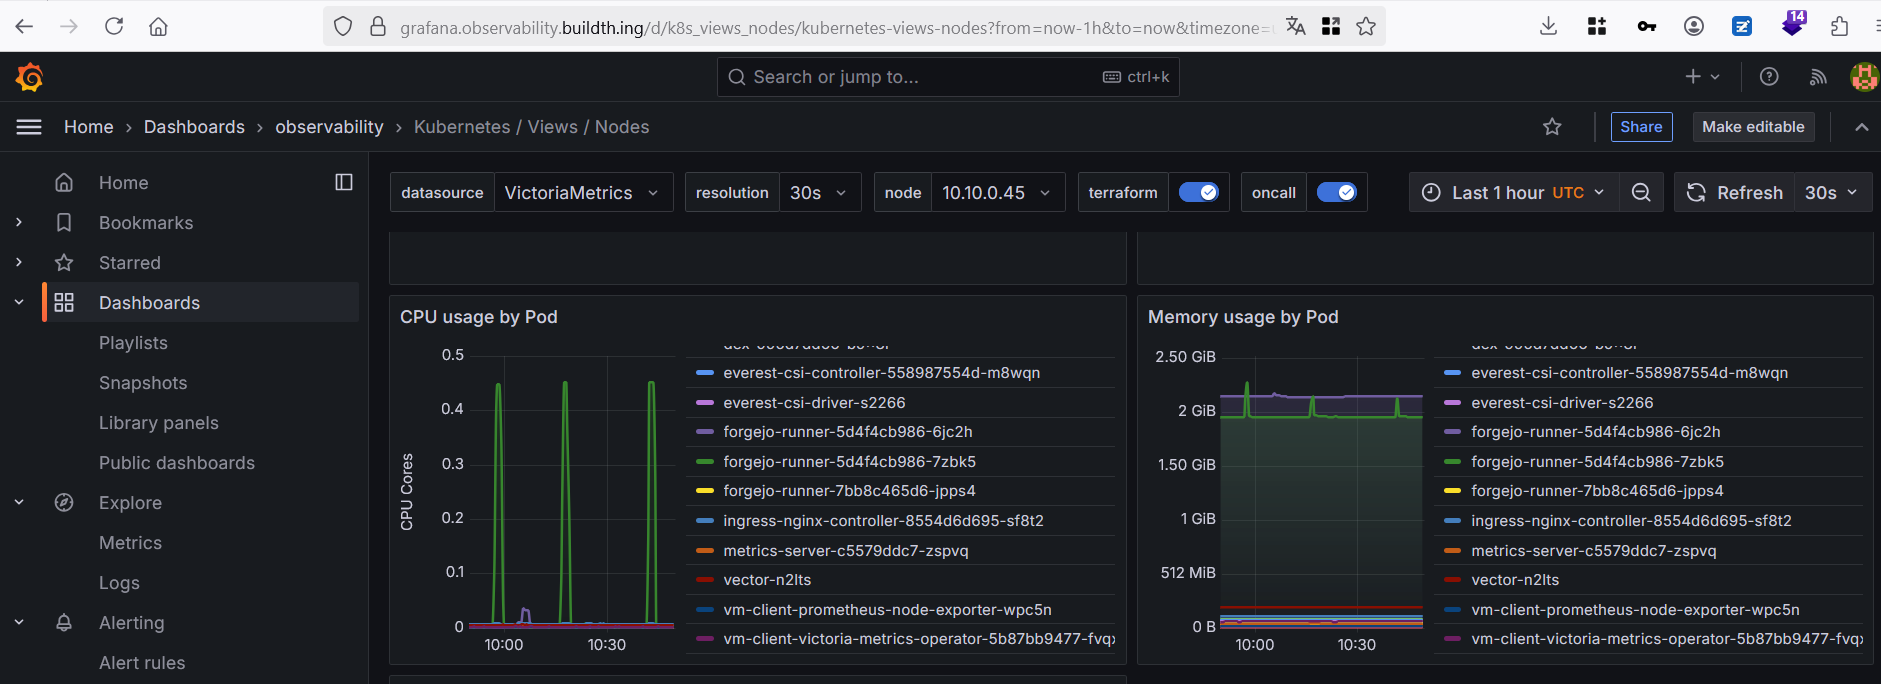Open Playlists in the sidebar

pyautogui.click(x=133, y=343)
